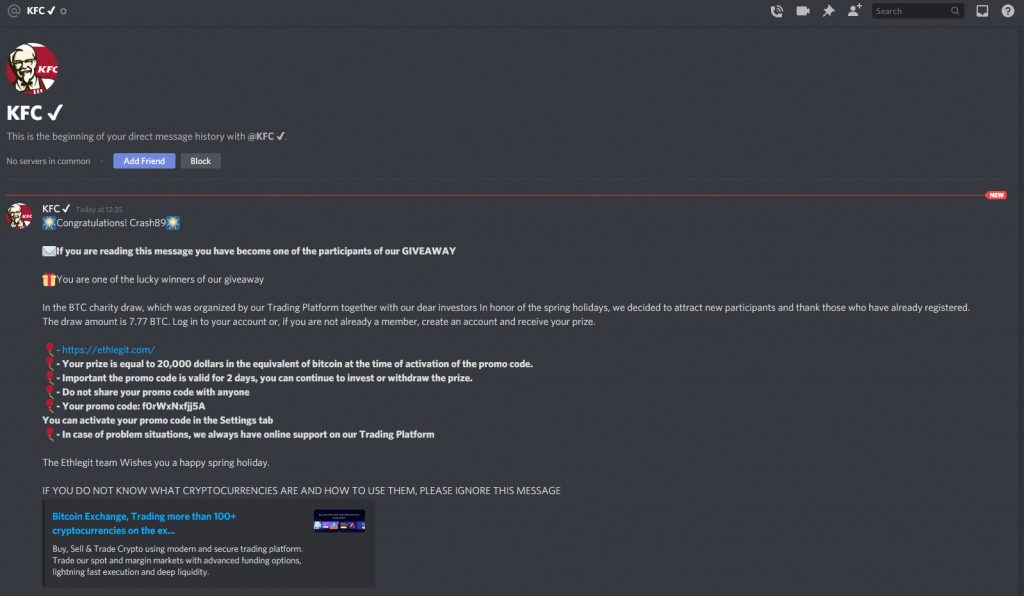Screen dimensions: 1024x596
Task: Click the Add Friend button
Action: (144, 161)
